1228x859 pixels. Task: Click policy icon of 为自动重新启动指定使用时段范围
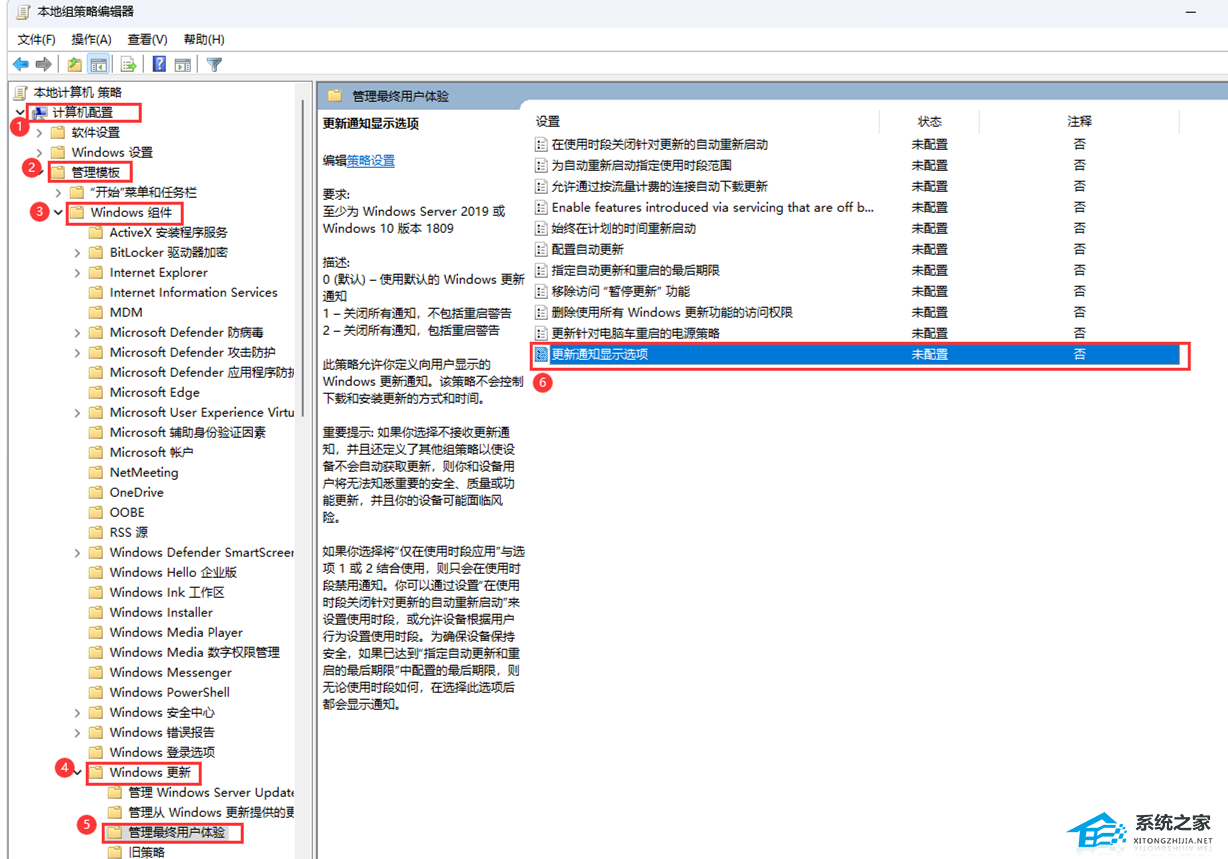(541, 165)
